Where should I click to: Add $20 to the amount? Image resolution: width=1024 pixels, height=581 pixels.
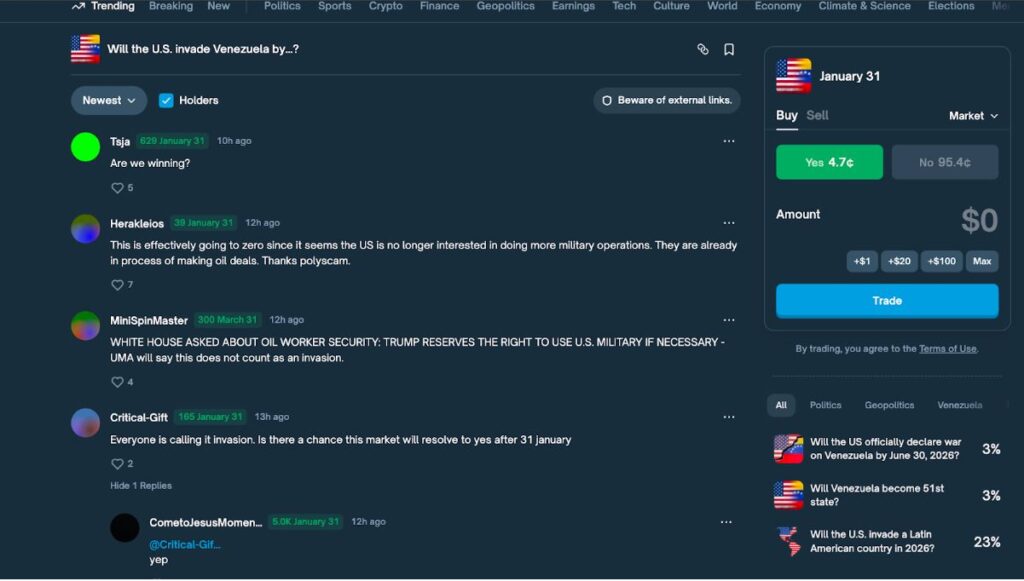click(899, 261)
